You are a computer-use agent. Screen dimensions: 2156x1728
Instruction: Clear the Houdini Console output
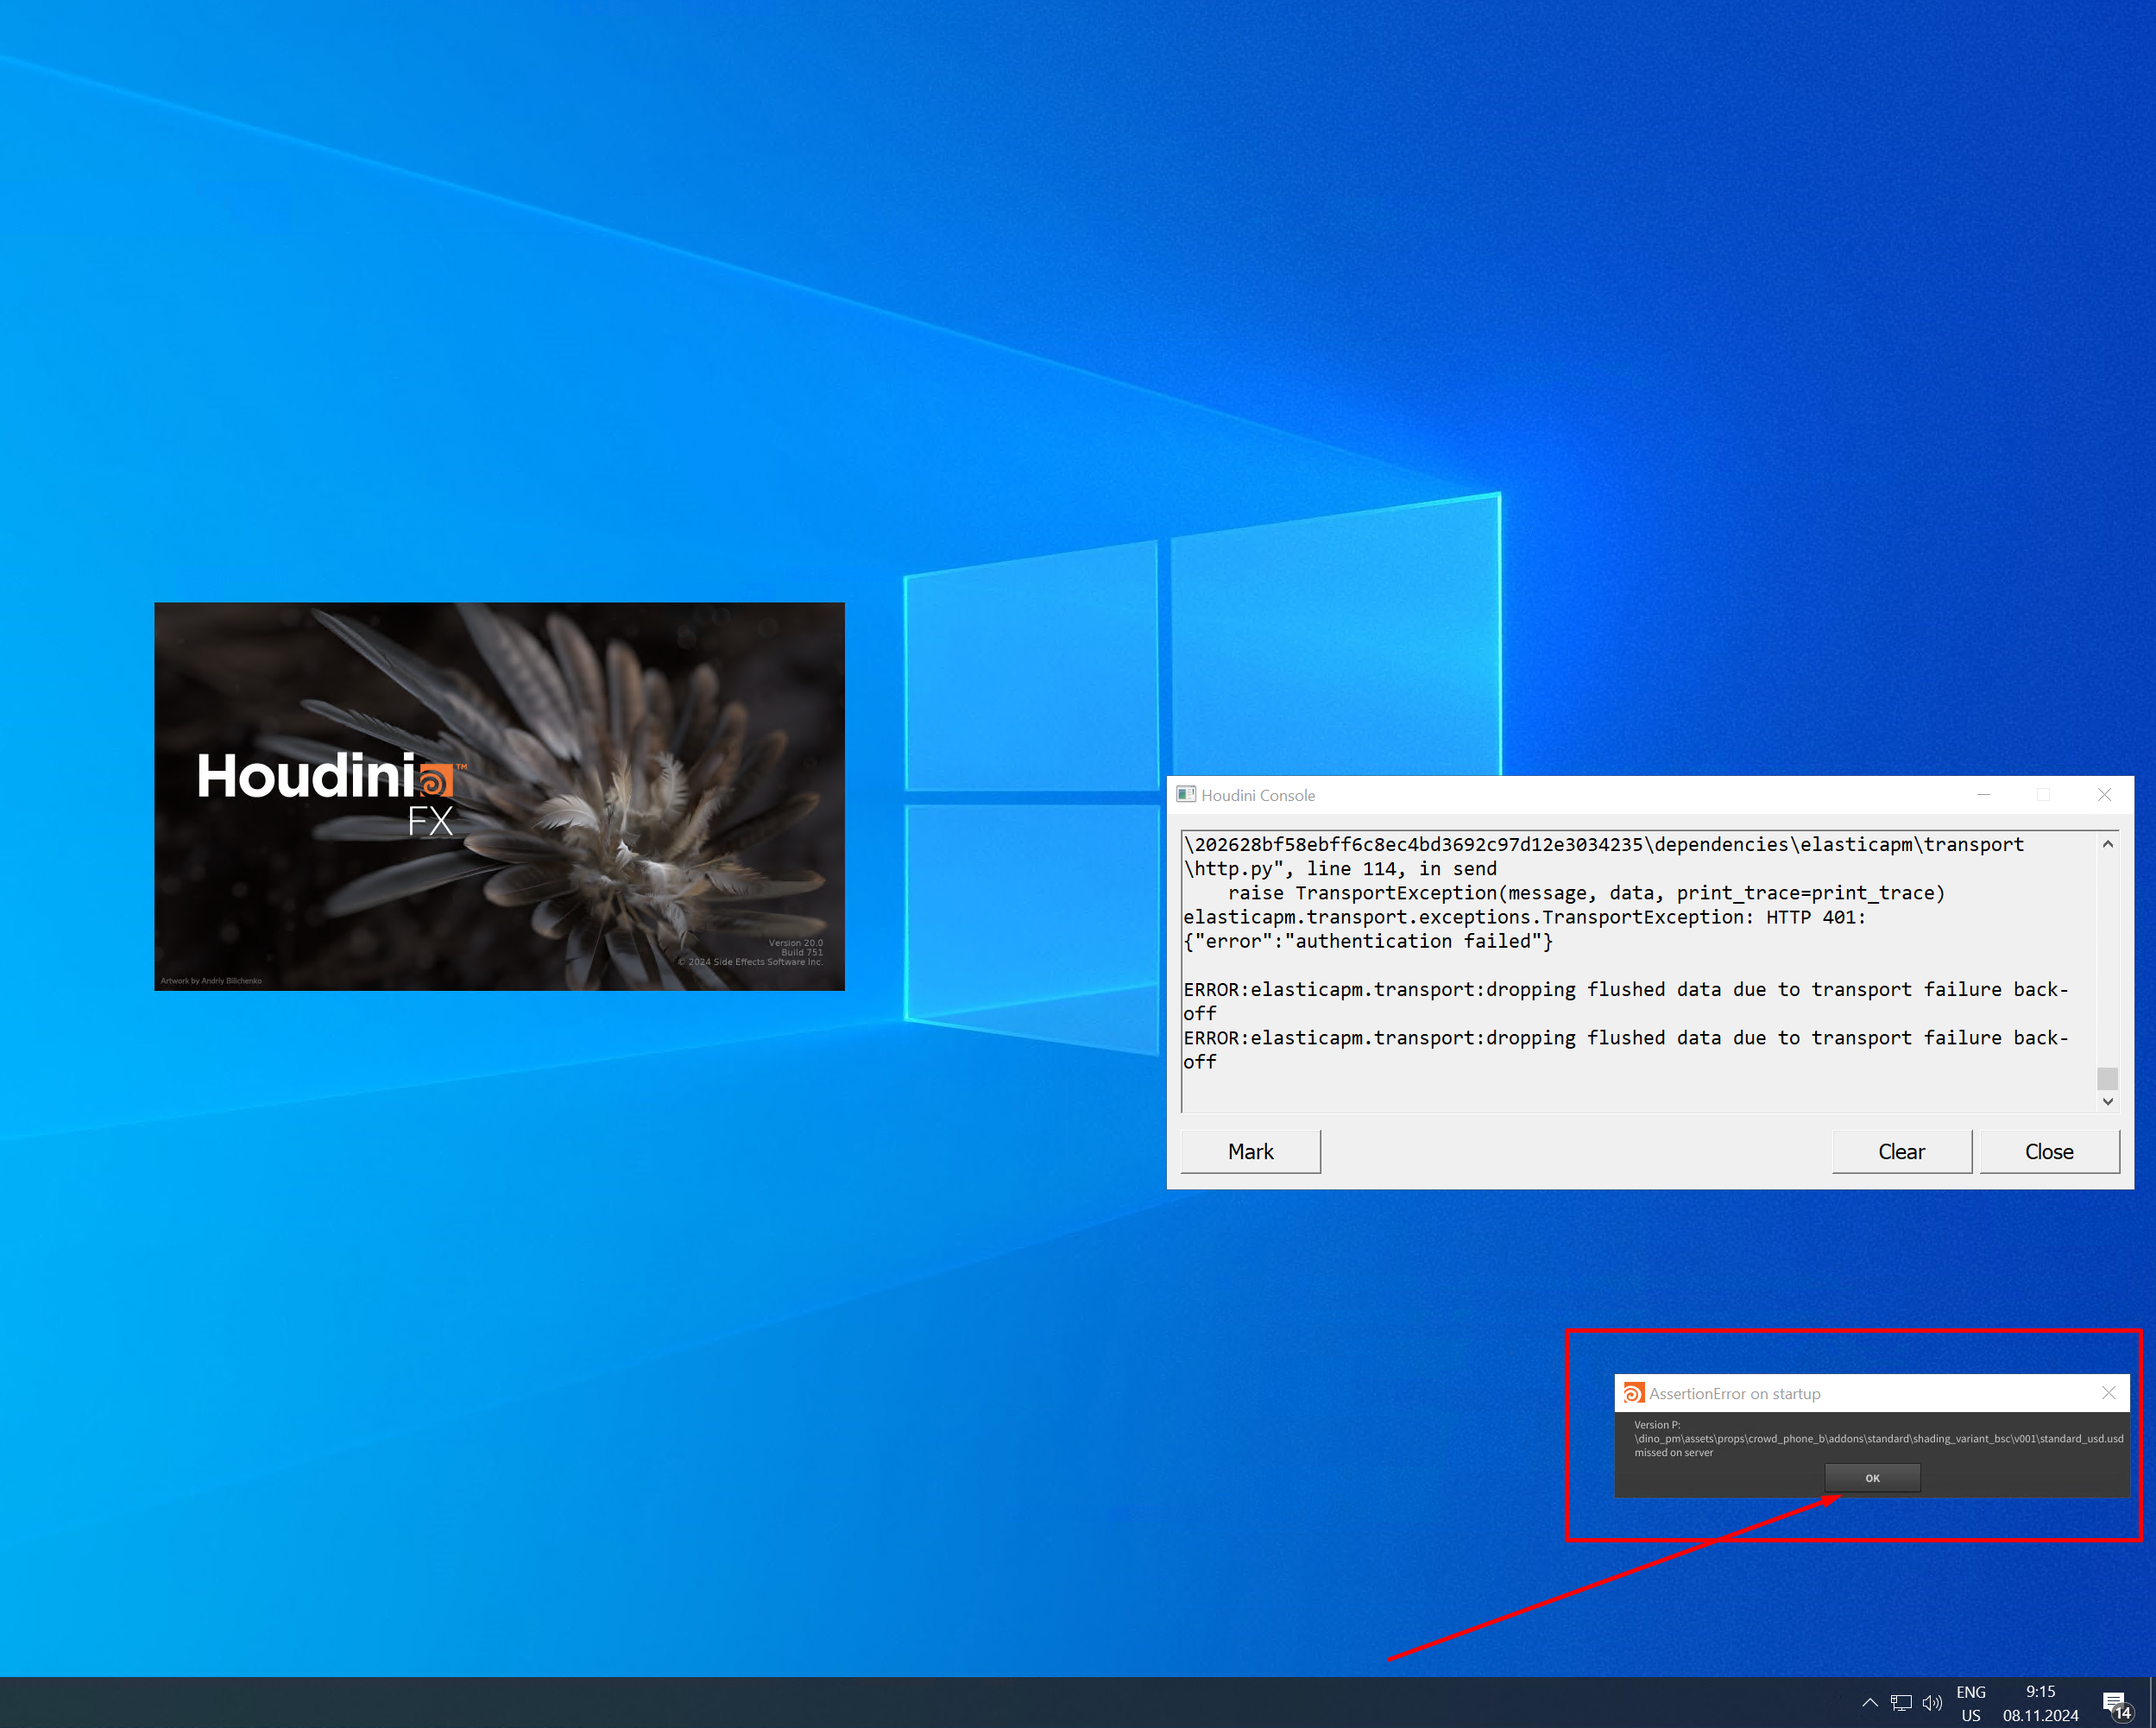tap(1901, 1151)
